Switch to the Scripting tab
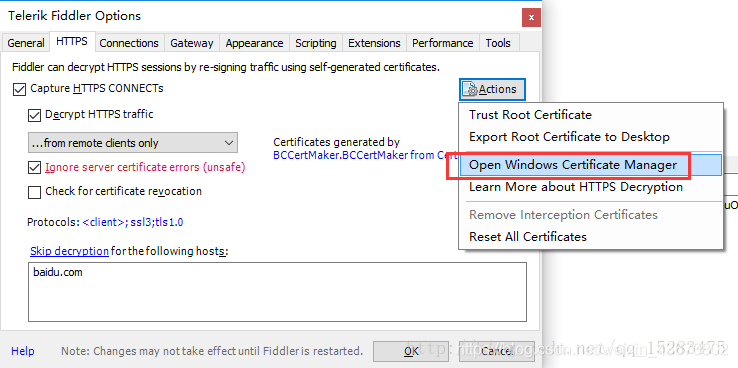The image size is (738, 368). [316, 43]
